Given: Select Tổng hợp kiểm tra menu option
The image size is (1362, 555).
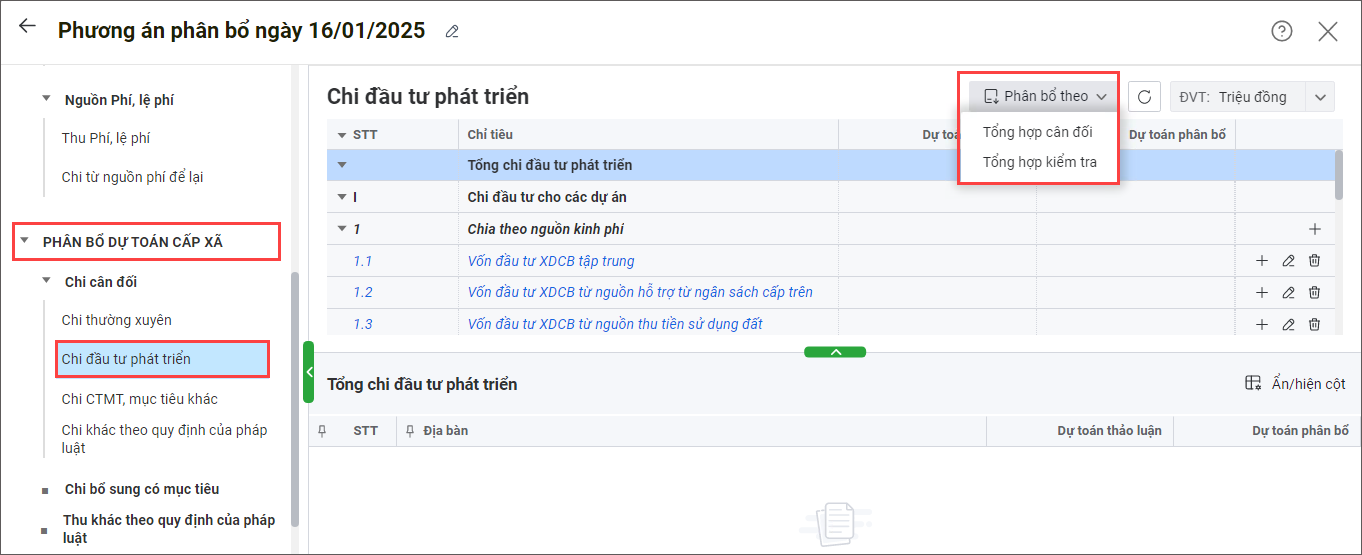Looking at the screenshot, I should [x=1039, y=162].
